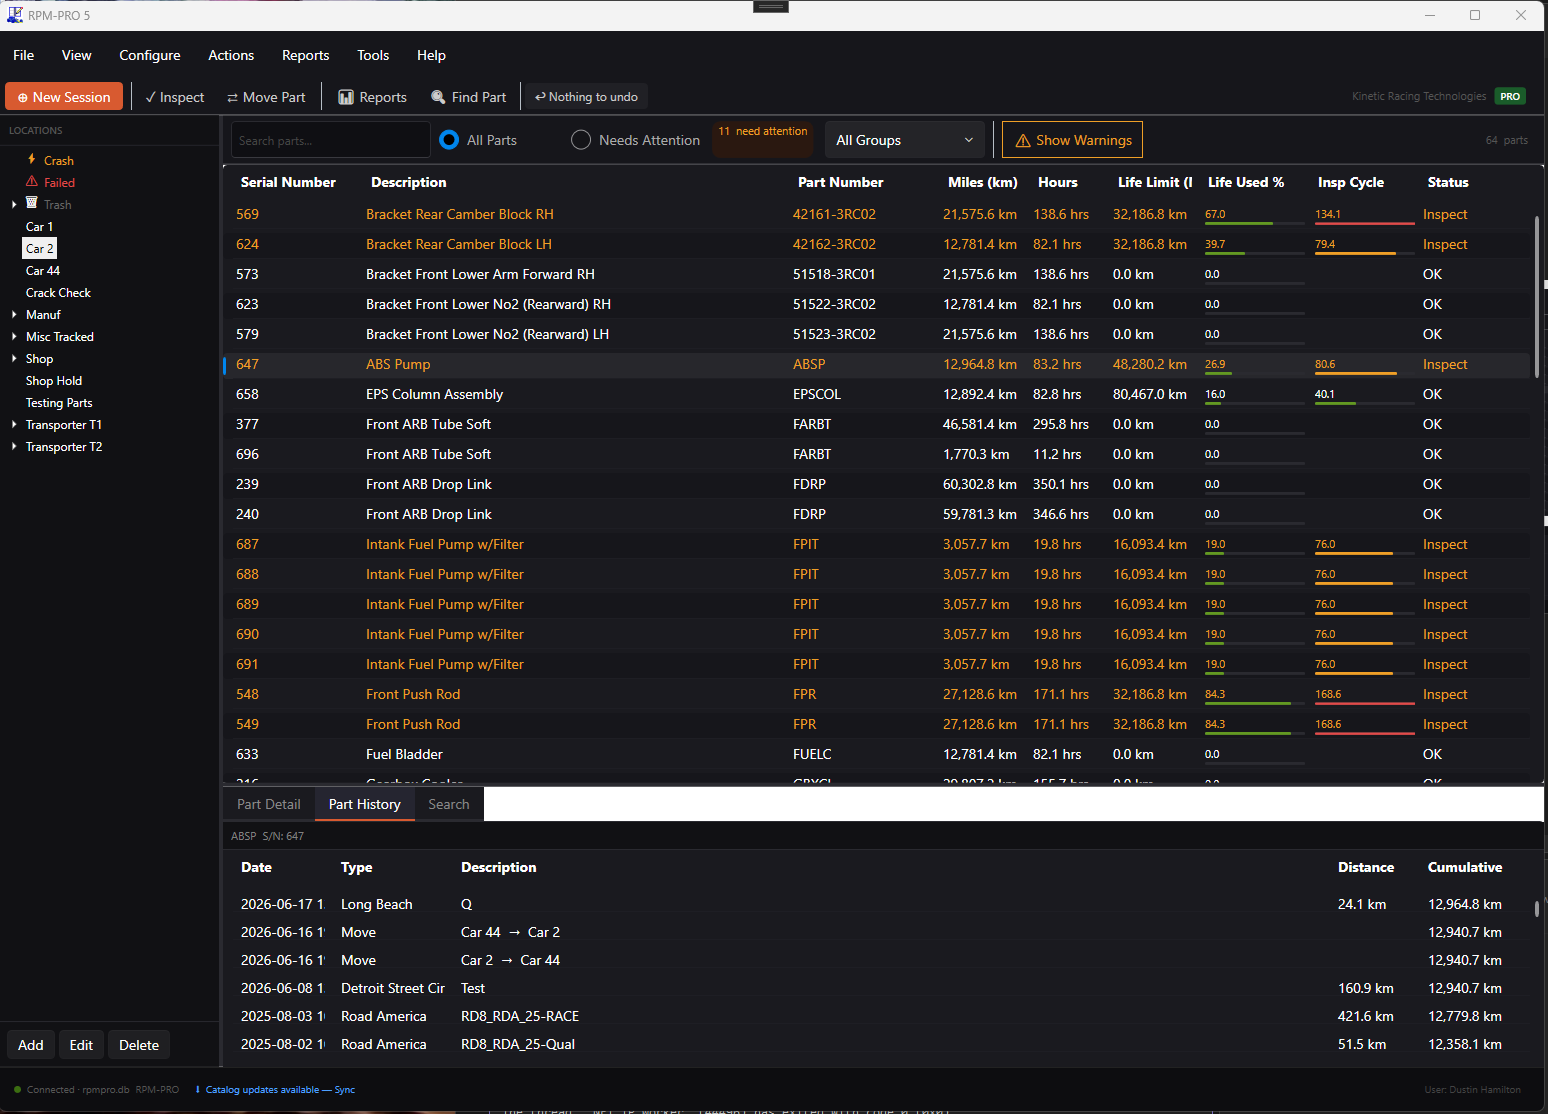Click the parts table vertical scrollbar
This screenshot has width=1548, height=1114.
(1537, 297)
